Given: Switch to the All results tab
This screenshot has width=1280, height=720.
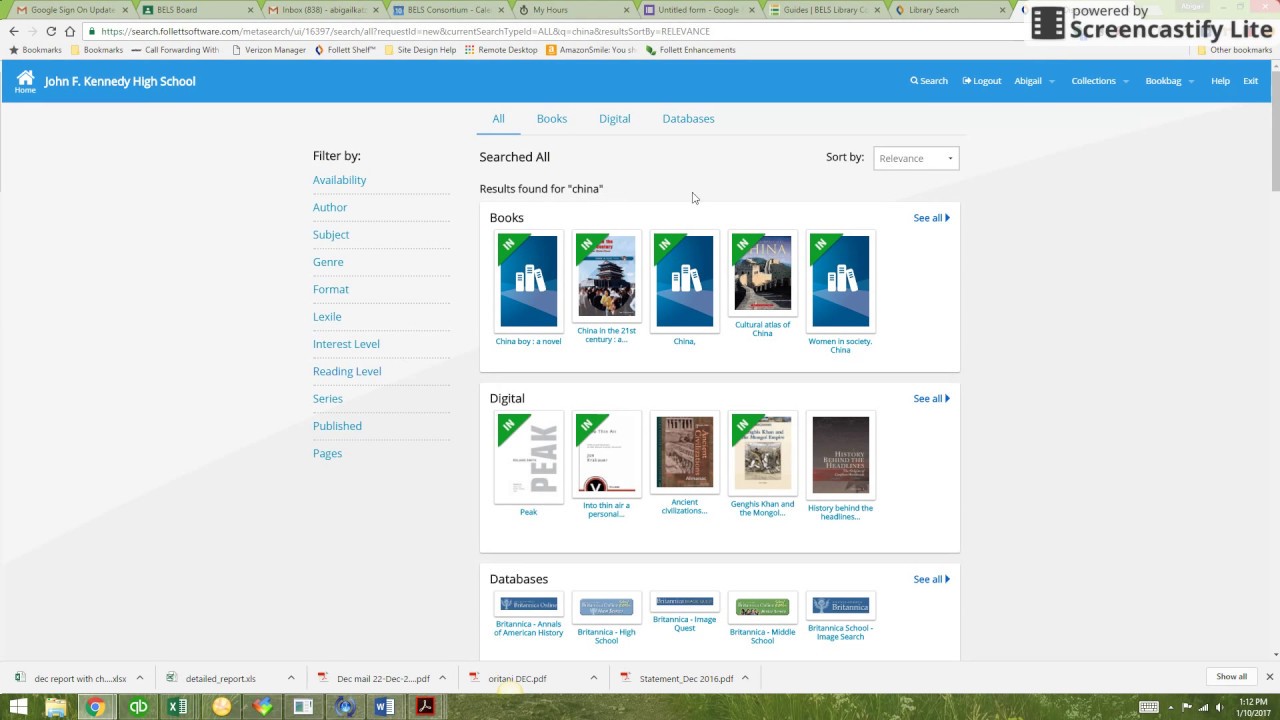Looking at the screenshot, I should coord(498,118).
